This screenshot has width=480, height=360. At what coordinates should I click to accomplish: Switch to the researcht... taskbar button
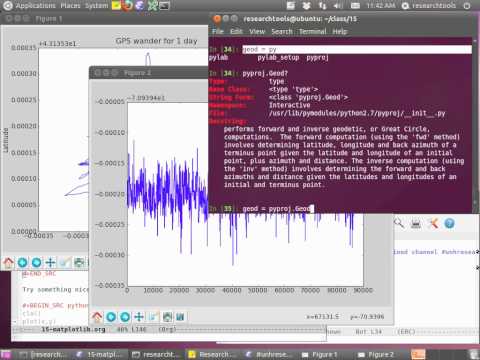tap(156, 354)
